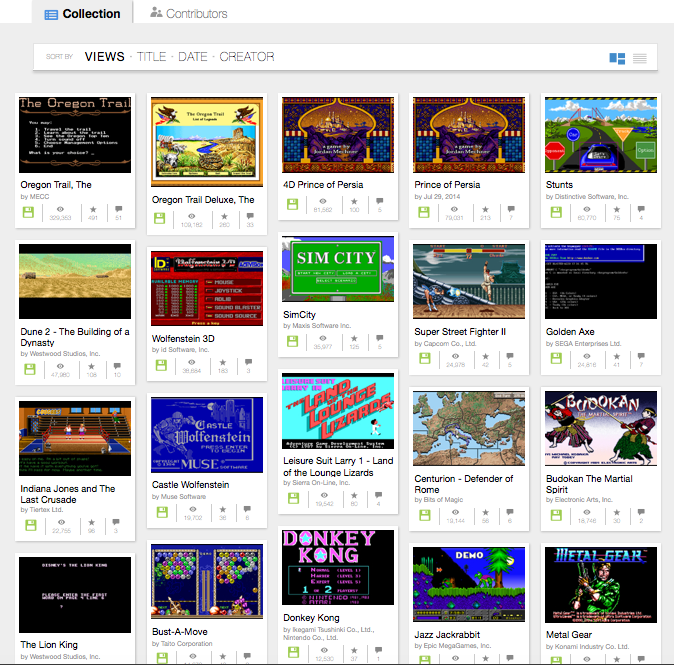This screenshot has height=665, width=674.
Task: Click the floppy disk icon on Oregon Trail Deluxe
Action: [x=159, y=218]
